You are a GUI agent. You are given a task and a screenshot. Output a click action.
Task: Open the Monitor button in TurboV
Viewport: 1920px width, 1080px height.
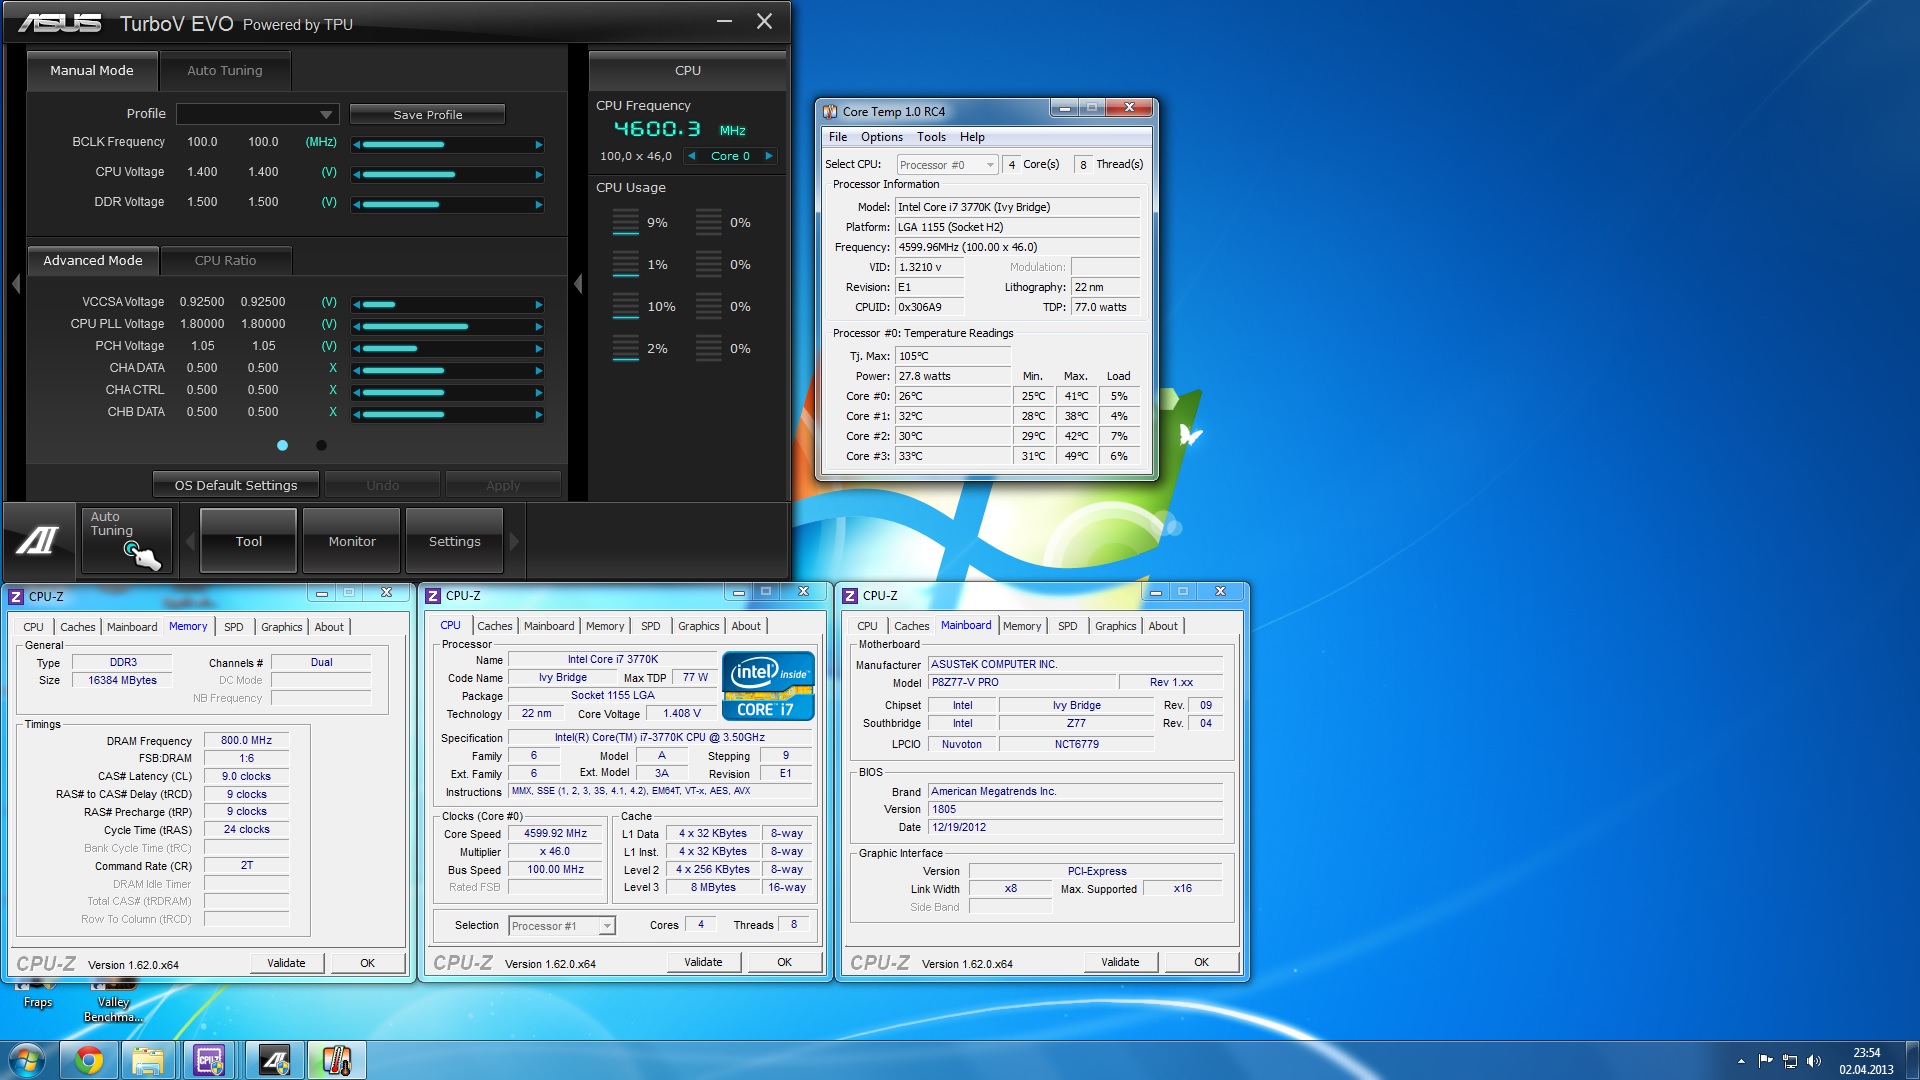pyautogui.click(x=352, y=541)
